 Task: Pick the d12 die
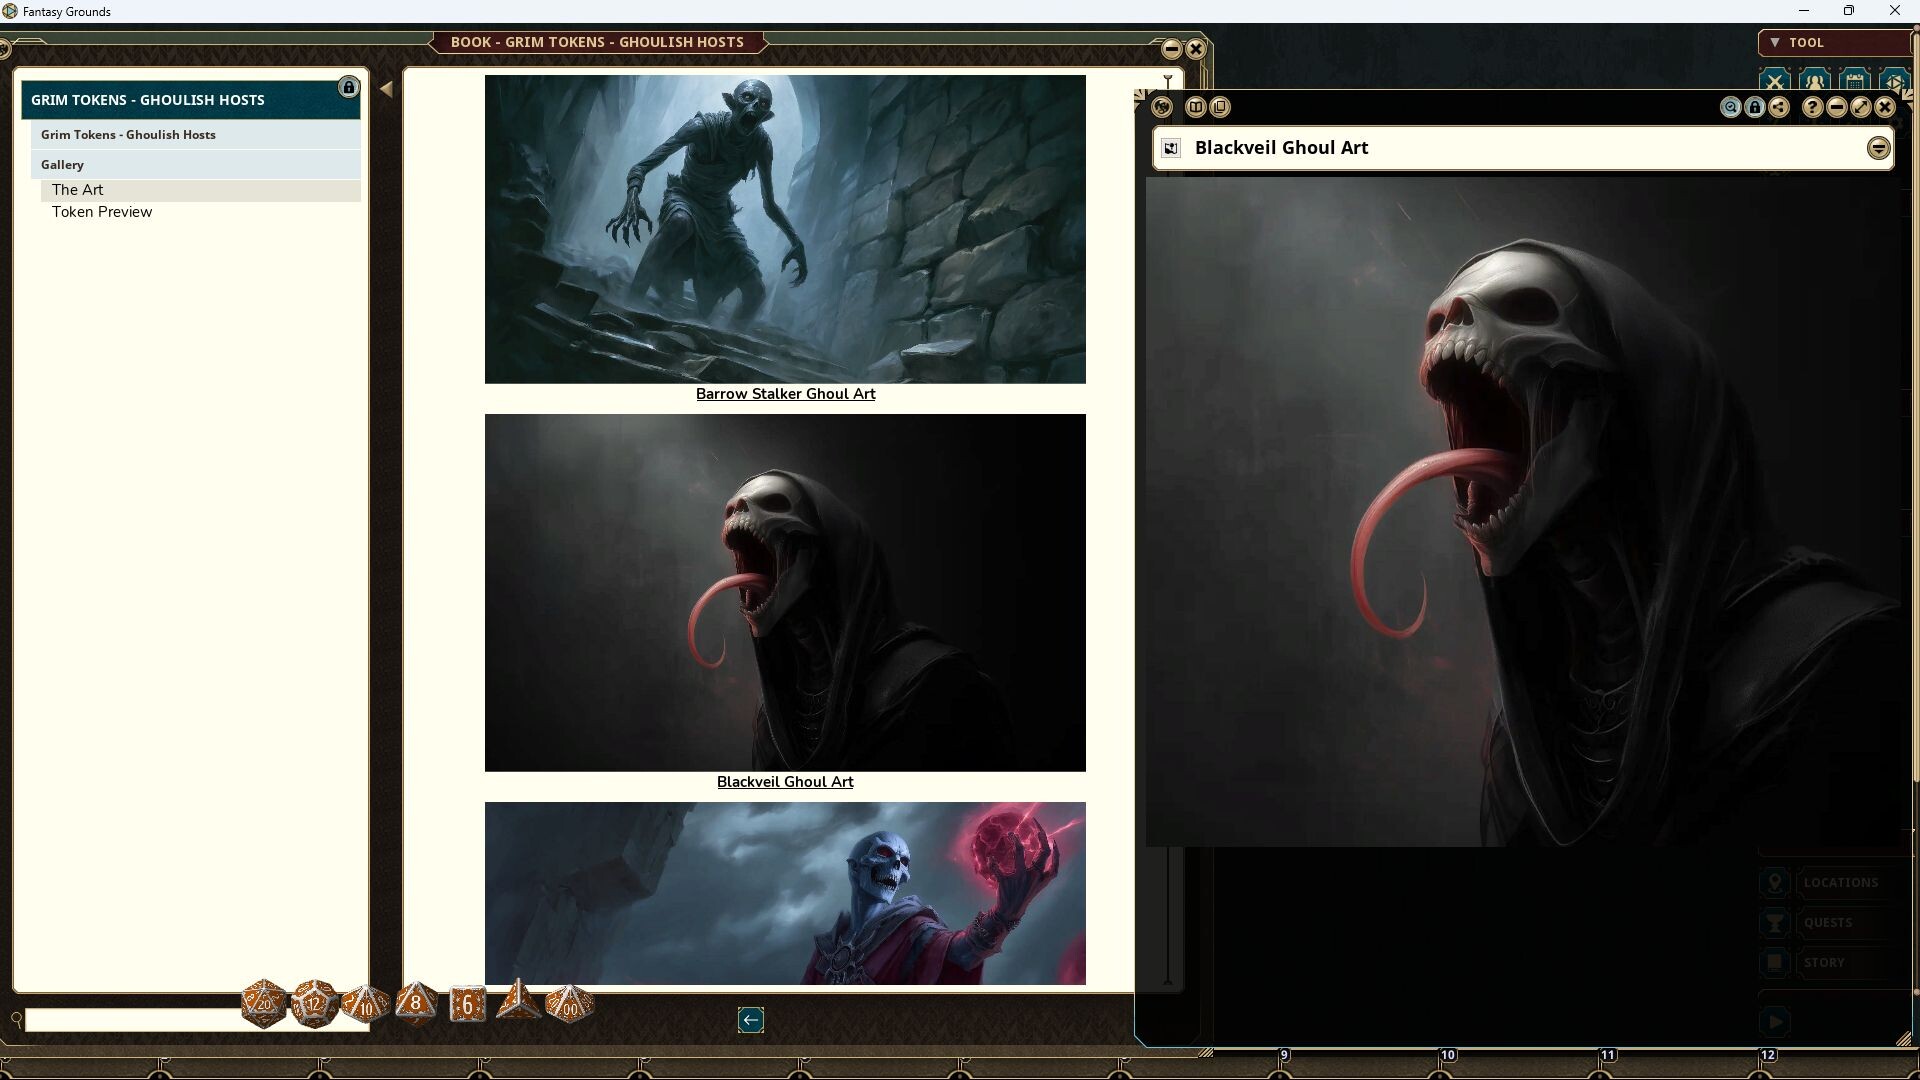314,1003
